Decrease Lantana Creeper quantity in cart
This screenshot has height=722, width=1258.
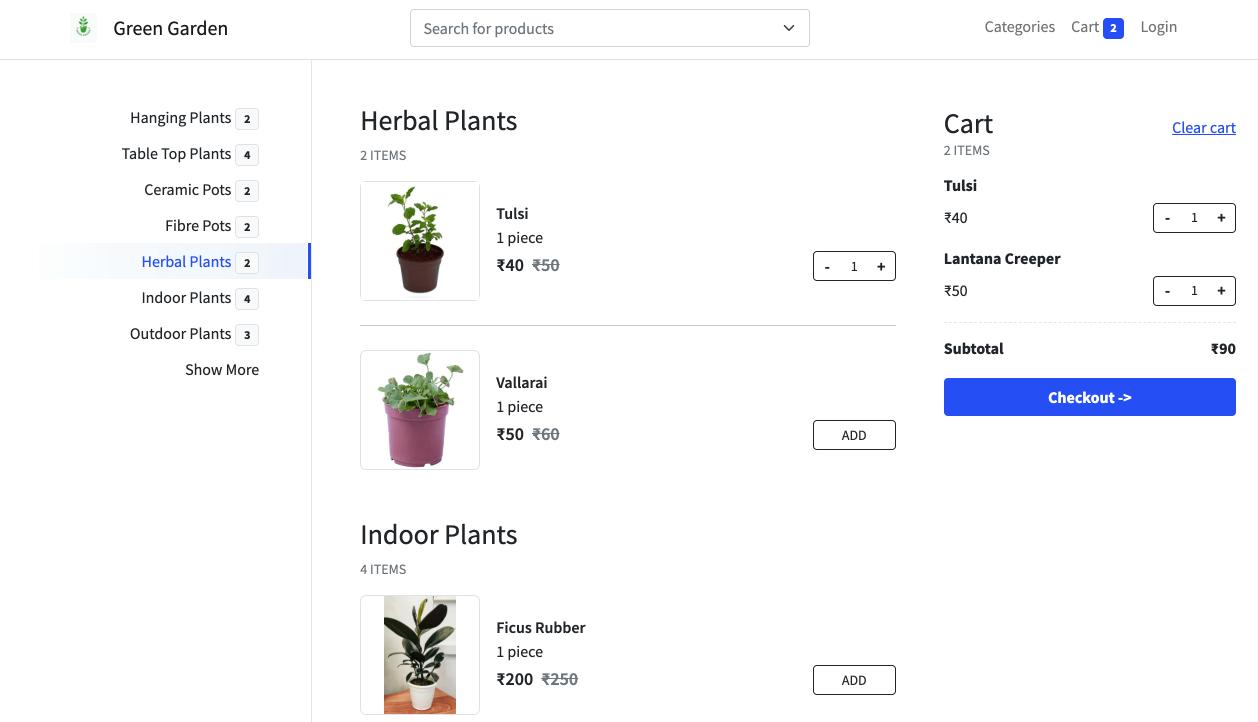coord(1167,291)
